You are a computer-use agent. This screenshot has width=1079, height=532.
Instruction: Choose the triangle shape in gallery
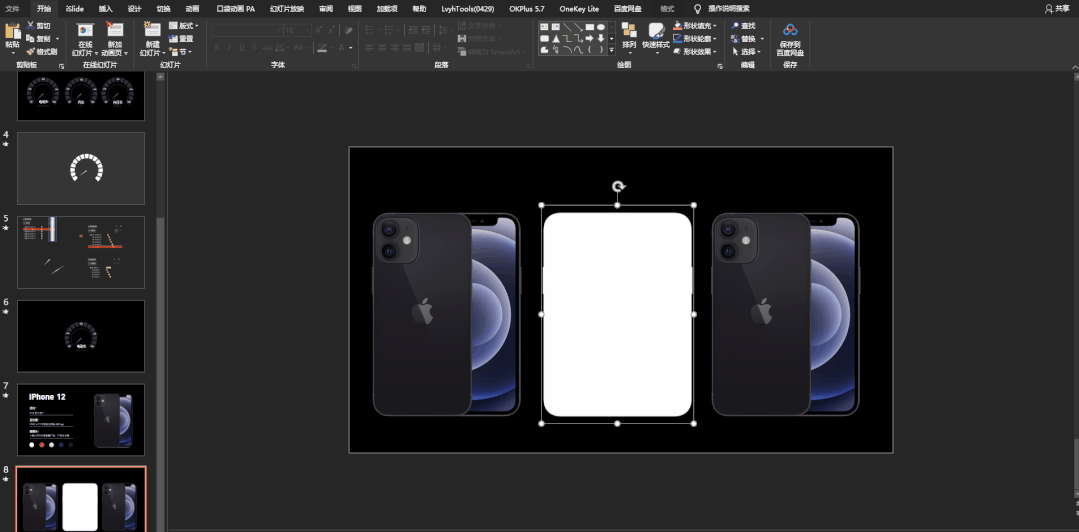(x=555, y=38)
